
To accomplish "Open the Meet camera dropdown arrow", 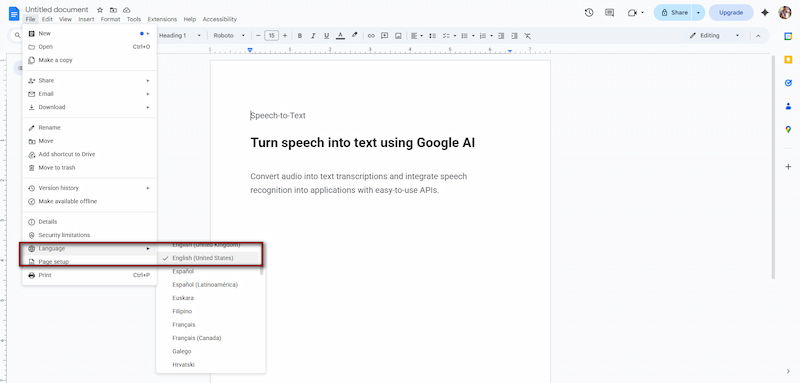I will click(642, 13).
